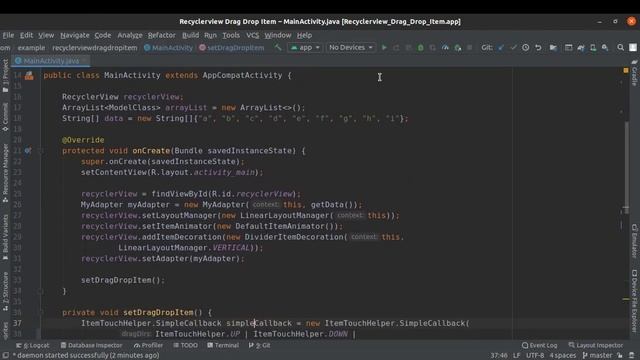Click the class gutter icon on line 14

click(x=29, y=76)
